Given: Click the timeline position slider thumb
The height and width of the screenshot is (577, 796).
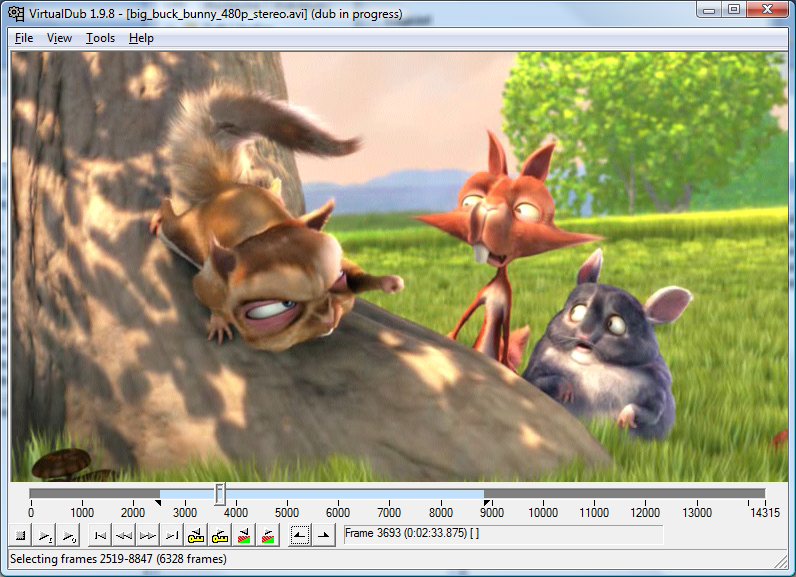Looking at the screenshot, I should 220,494.
